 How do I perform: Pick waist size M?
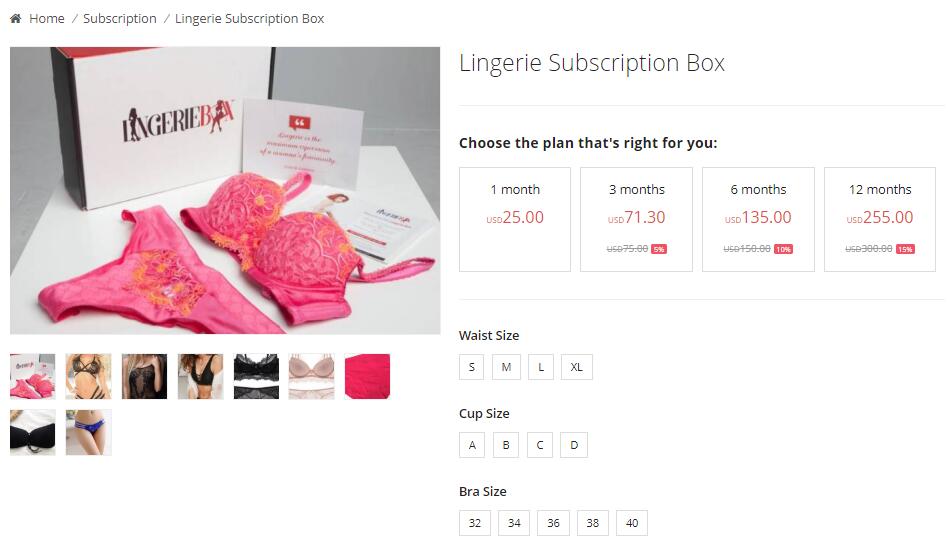pyautogui.click(x=506, y=367)
